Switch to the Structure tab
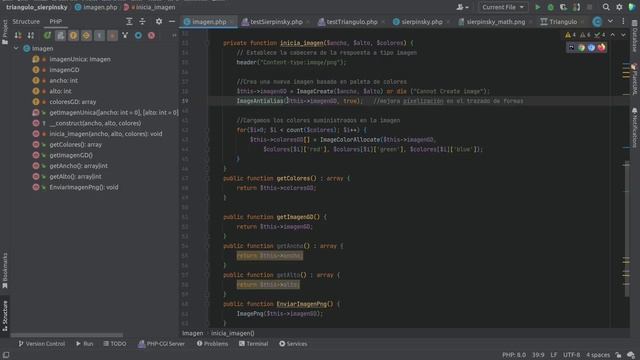The height and width of the screenshot is (360, 640). point(26,21)
